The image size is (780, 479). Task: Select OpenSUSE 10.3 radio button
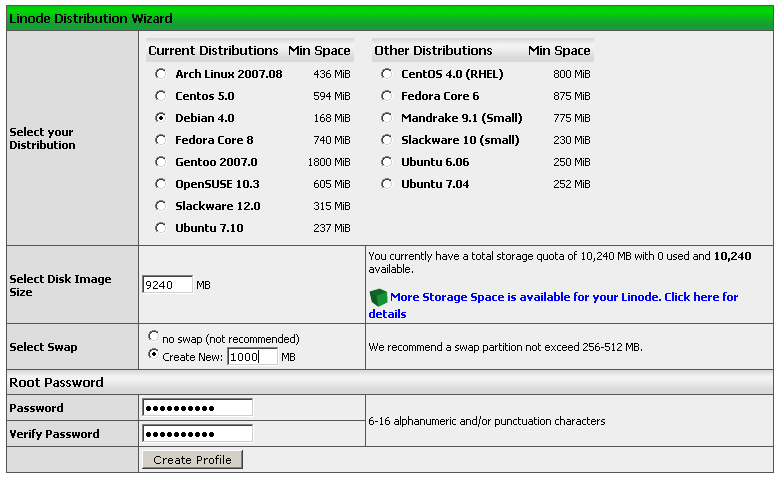coord(160,184)
